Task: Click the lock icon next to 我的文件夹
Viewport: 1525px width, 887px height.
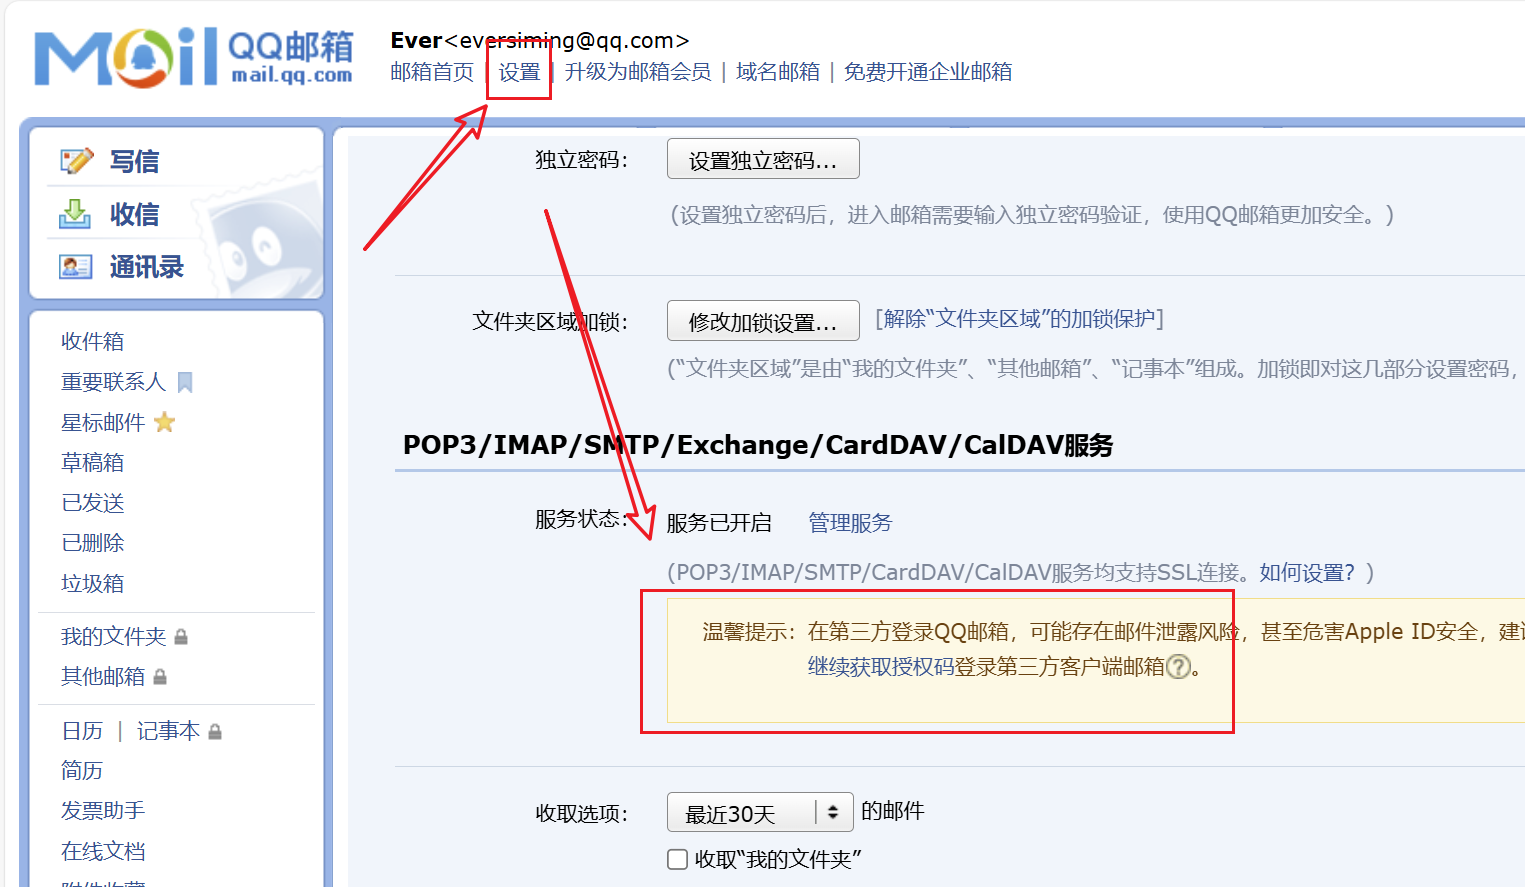Action: click(181, 637)
